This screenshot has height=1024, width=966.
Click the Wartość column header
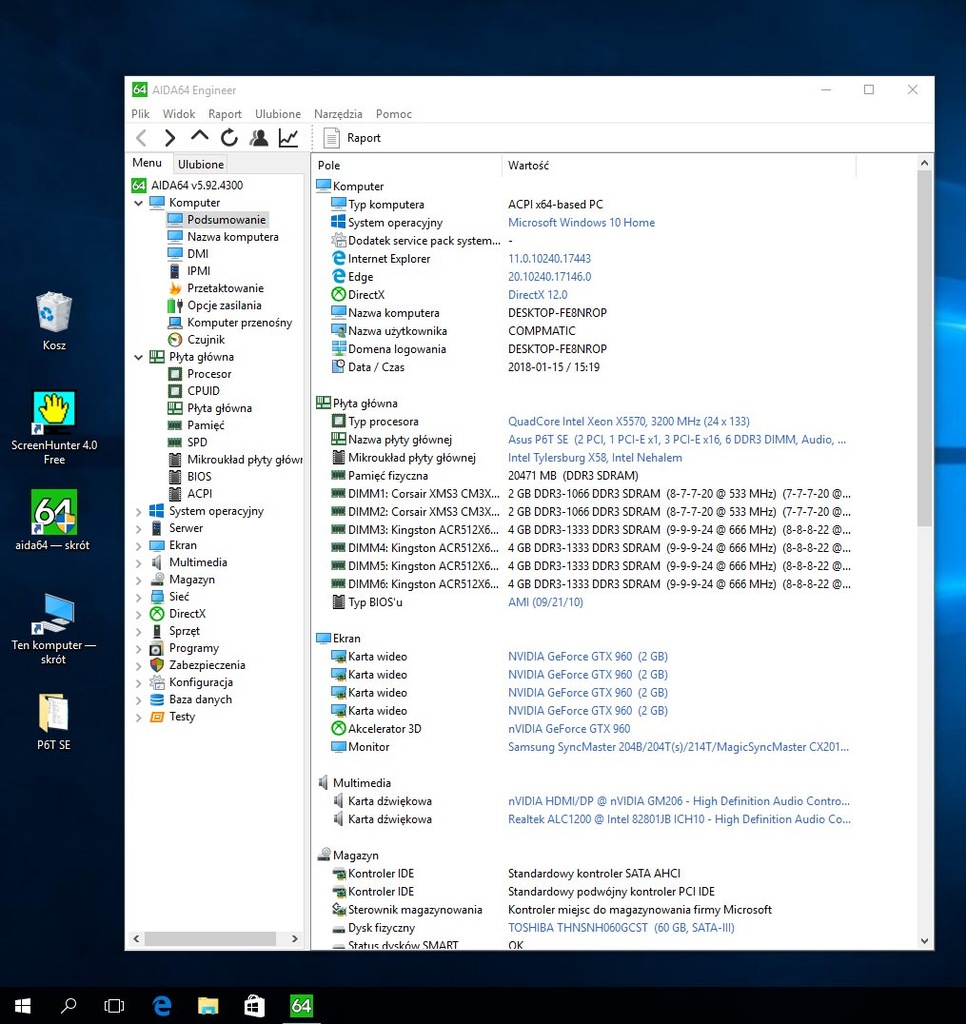pyautogui.click(x=679, y=165)
